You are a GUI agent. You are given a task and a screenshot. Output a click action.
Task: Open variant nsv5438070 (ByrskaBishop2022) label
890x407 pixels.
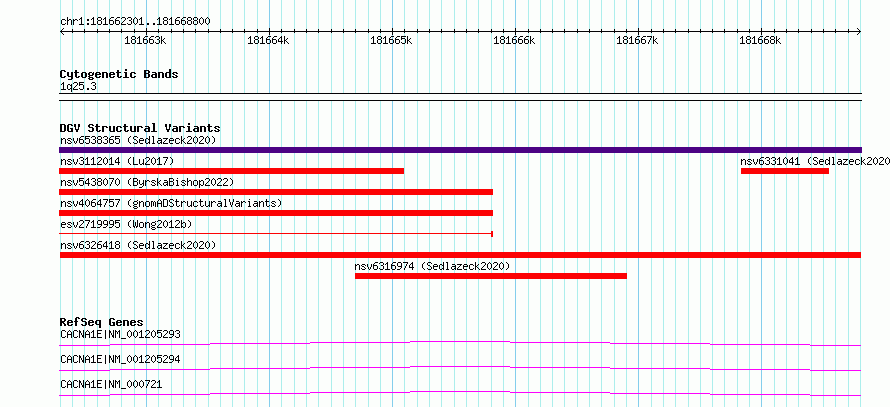point(146,182)
